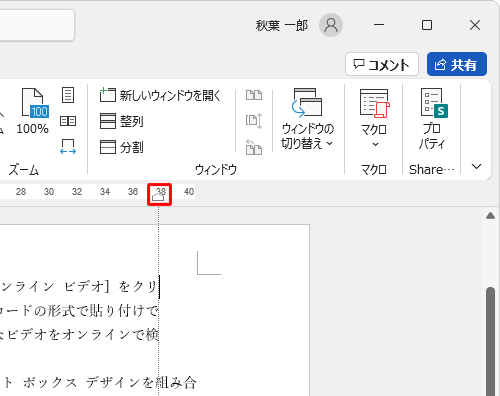Arrange all windows with 整列
This screenshot has width=500, height=396.
click(x=122, y=121)
